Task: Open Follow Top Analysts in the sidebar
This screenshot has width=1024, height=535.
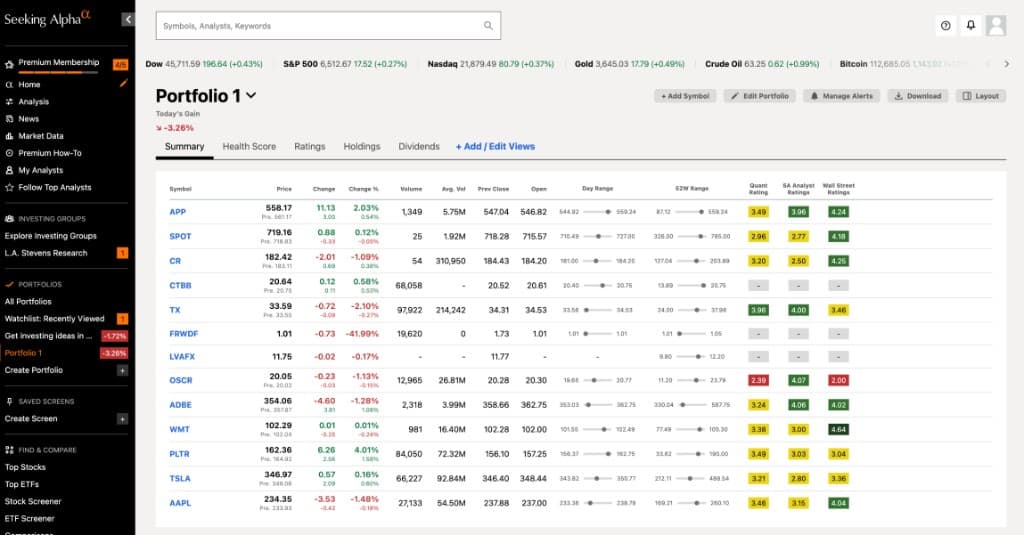Action: (x=55, y=187)
